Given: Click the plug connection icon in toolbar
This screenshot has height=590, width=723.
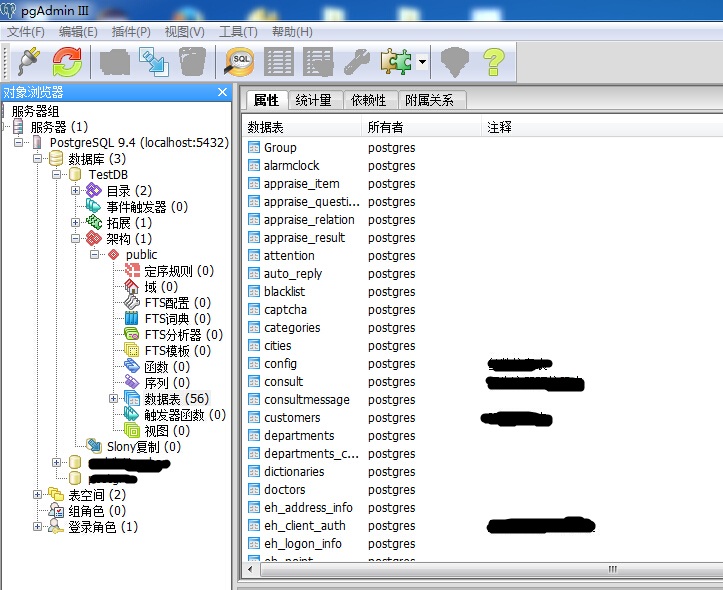Looking at the screenshot, I should click(x=30, y=62).
